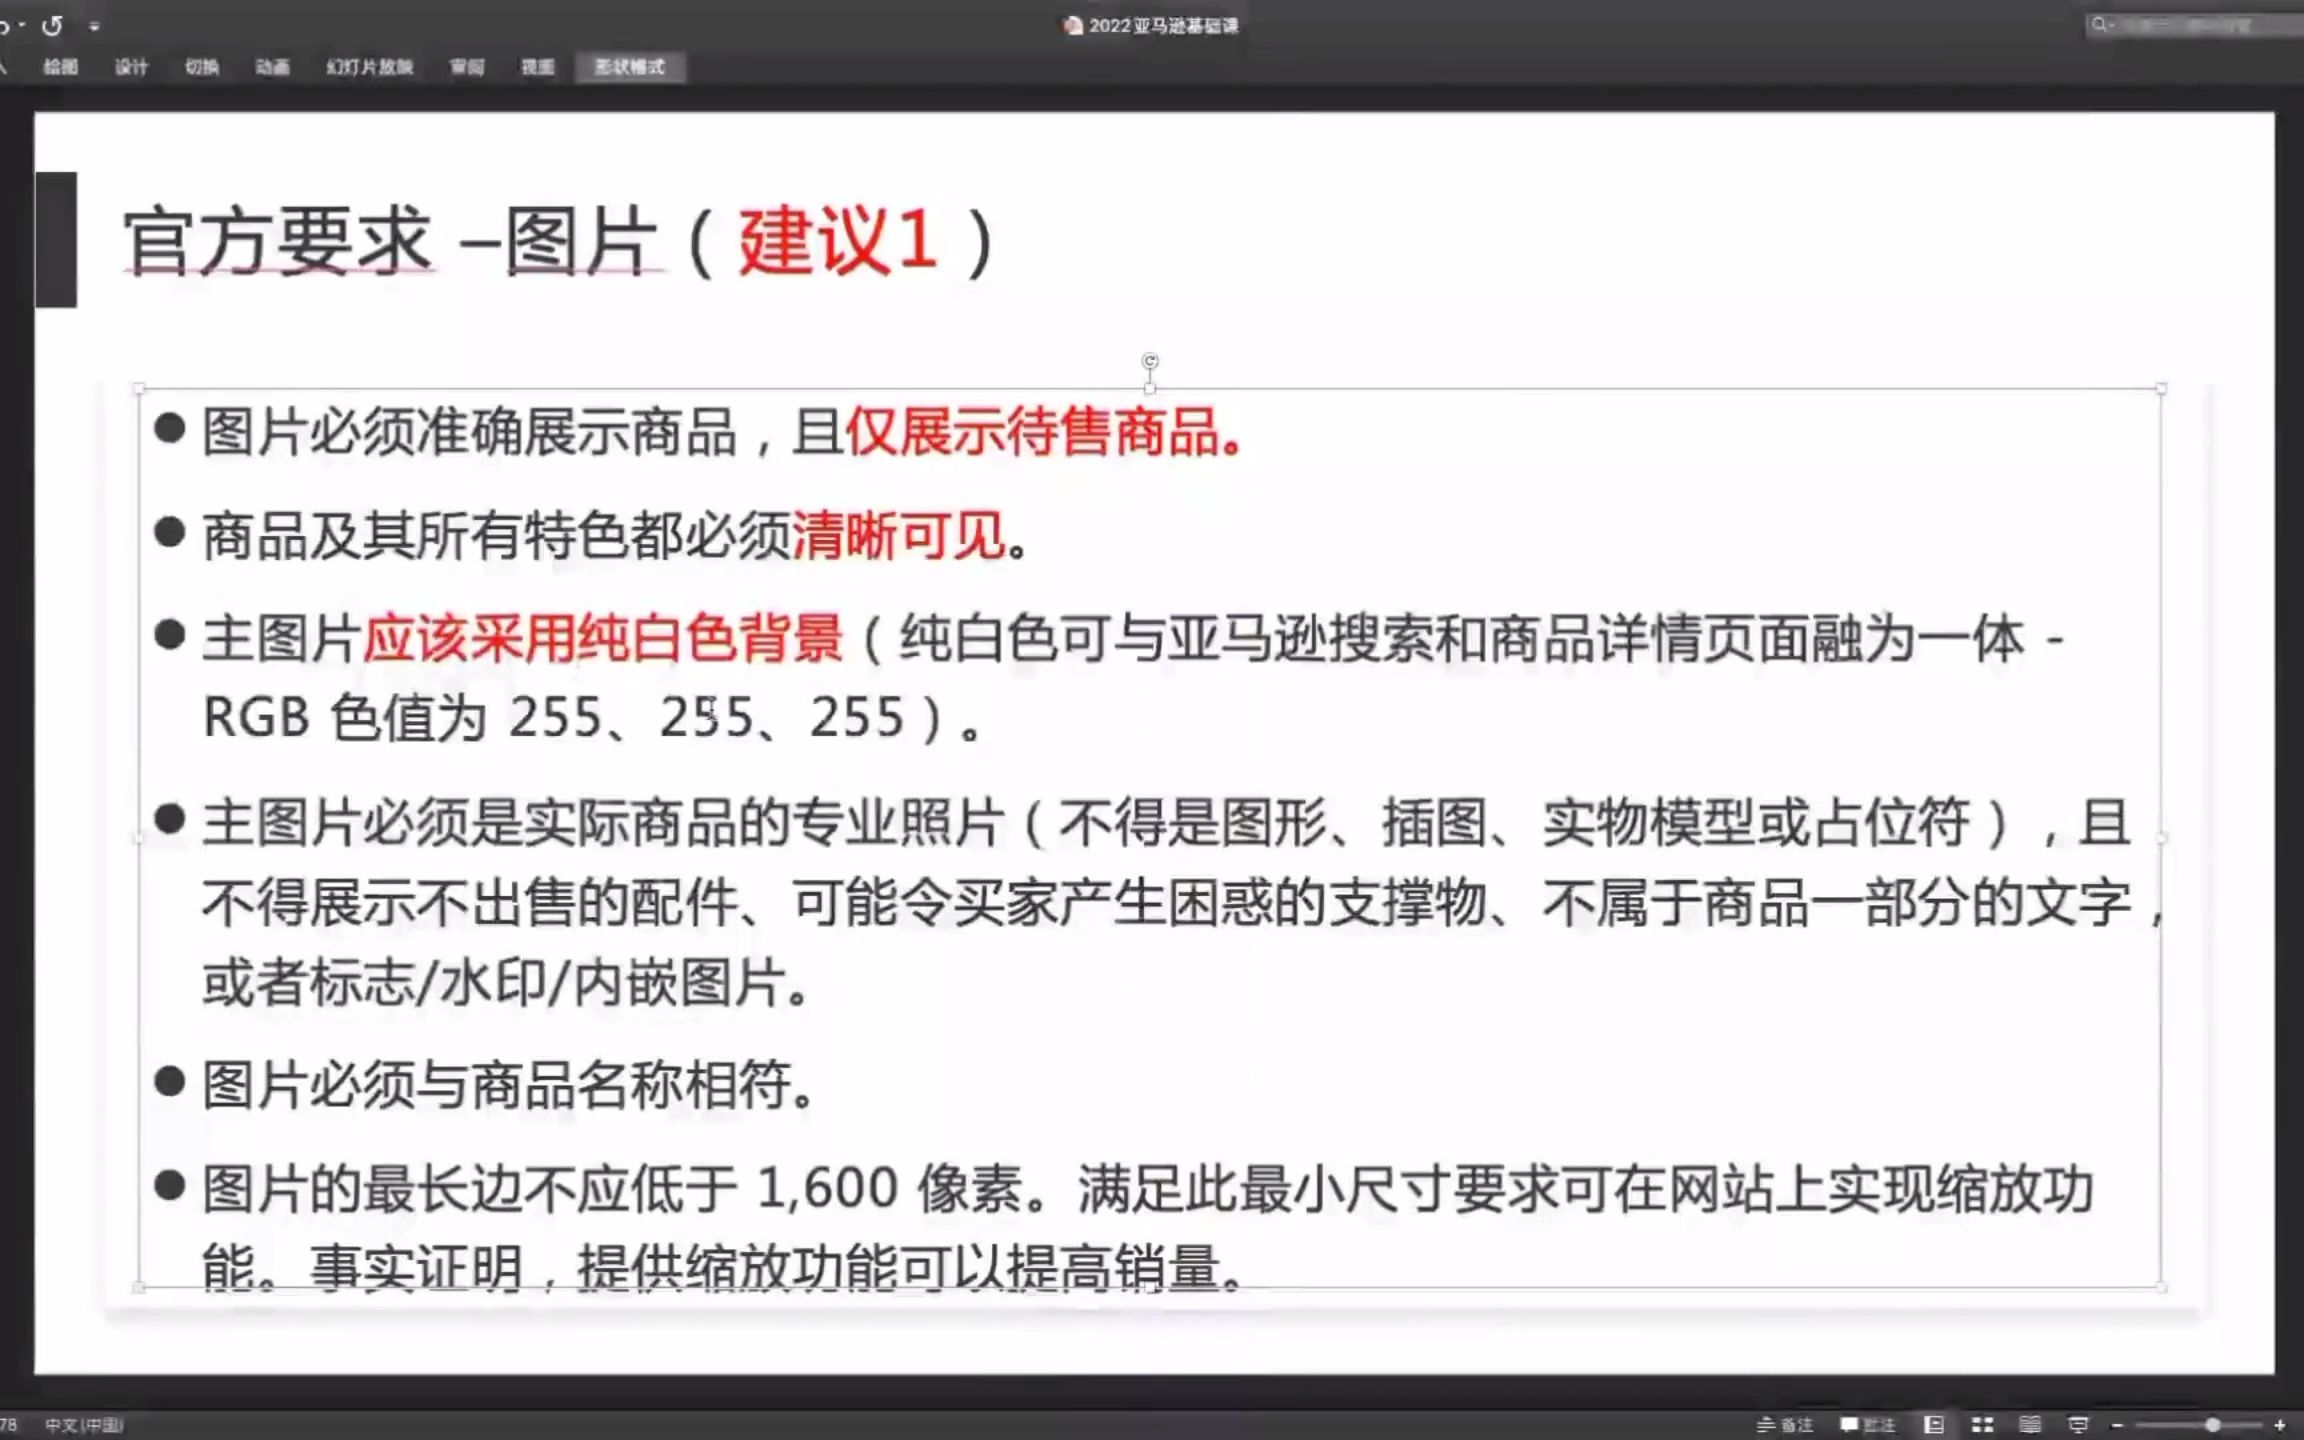Screen dimensions: 2304x1440
Task: Select the 形状格式 (Shape Format) tab
Action: [x=630, y=67]
